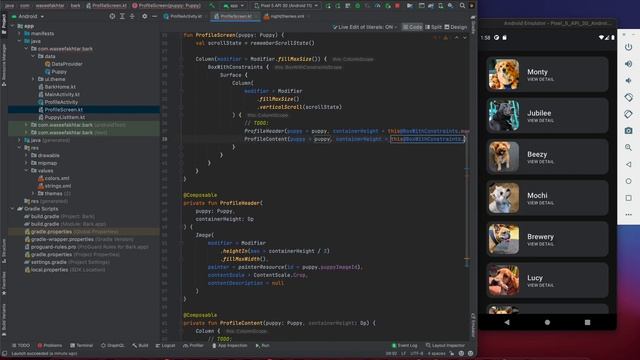Open the Jubilee puppy card in emulator

(x=547, y=116)
